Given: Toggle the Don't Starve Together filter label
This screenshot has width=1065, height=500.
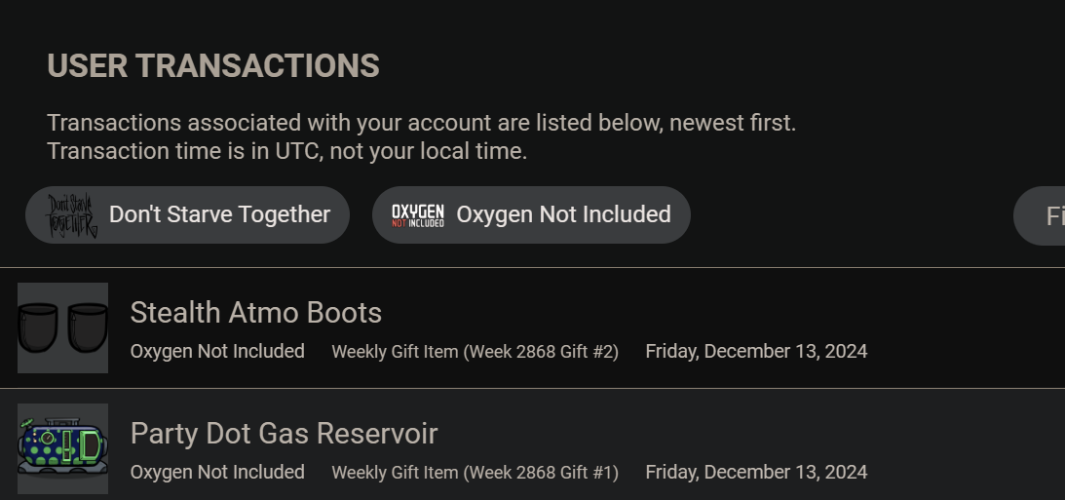Looking at the screenshot, I should [219, 215].
